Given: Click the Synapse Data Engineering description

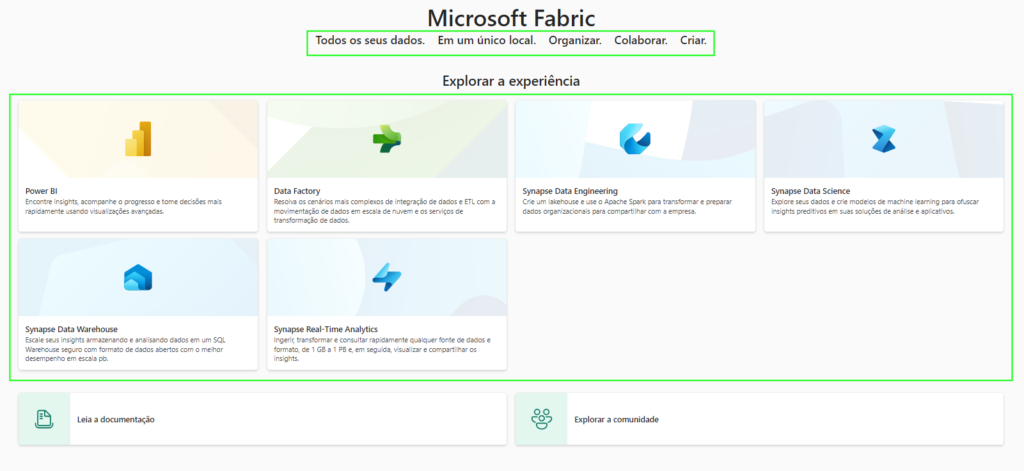Looking at the screenshot, I should 627,206.
